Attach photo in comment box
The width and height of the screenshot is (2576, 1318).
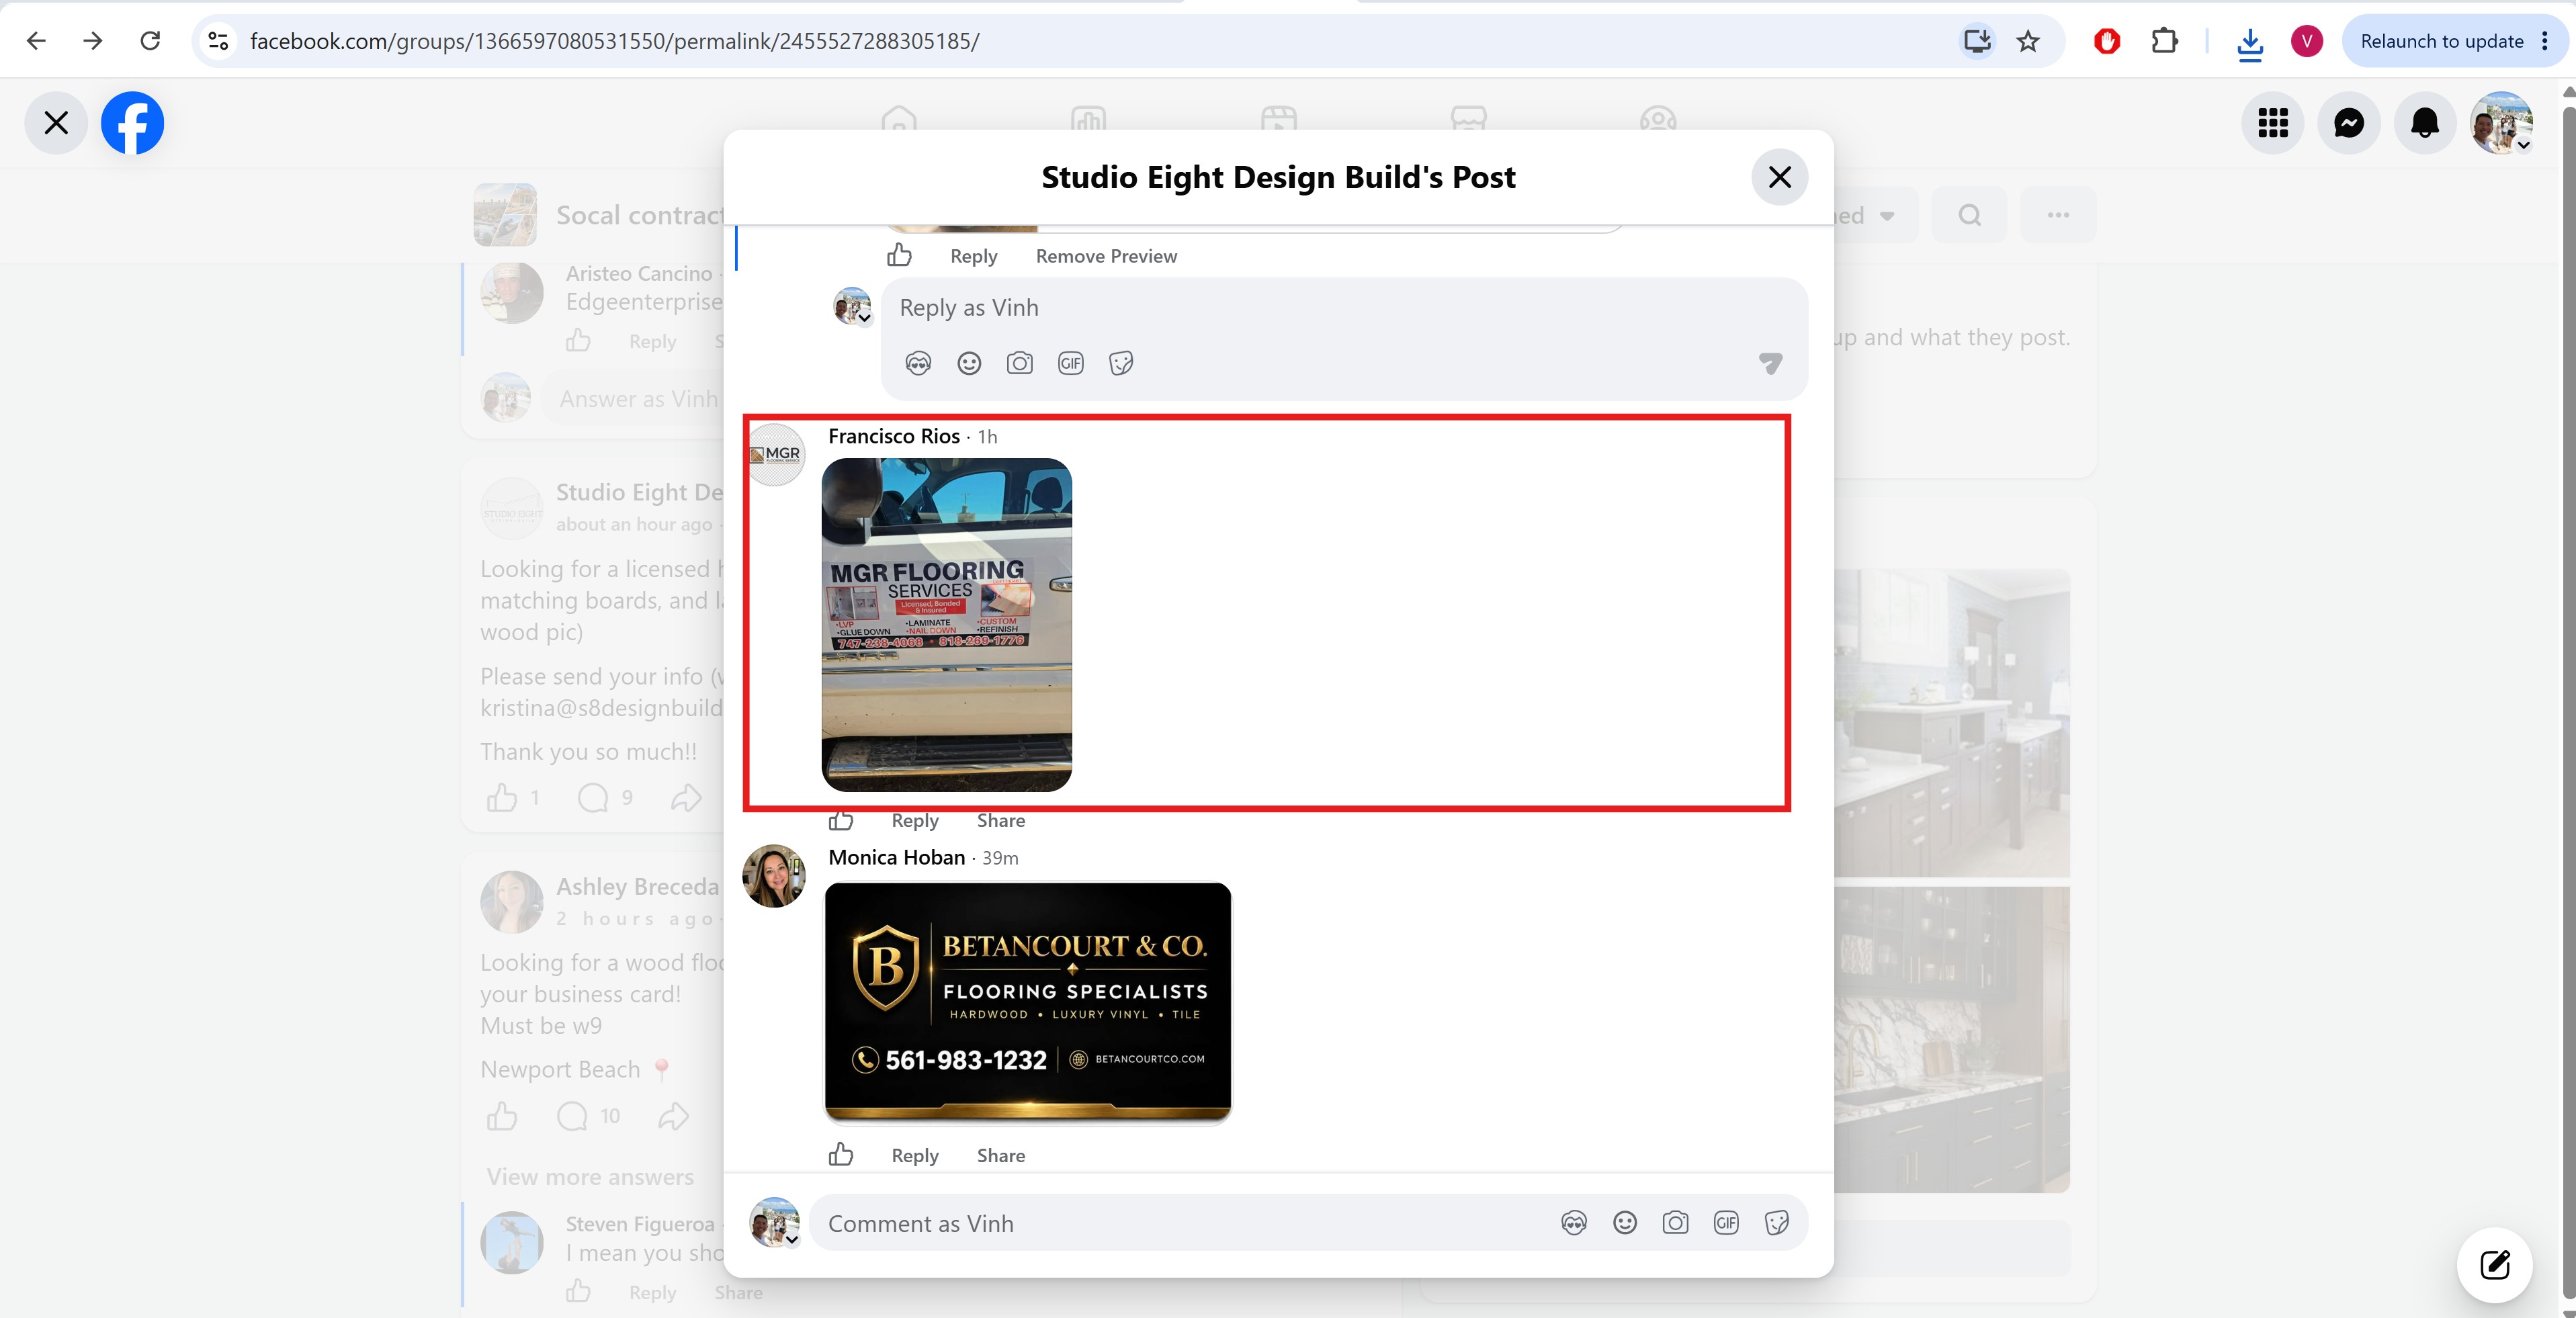pos(1675,1223)
